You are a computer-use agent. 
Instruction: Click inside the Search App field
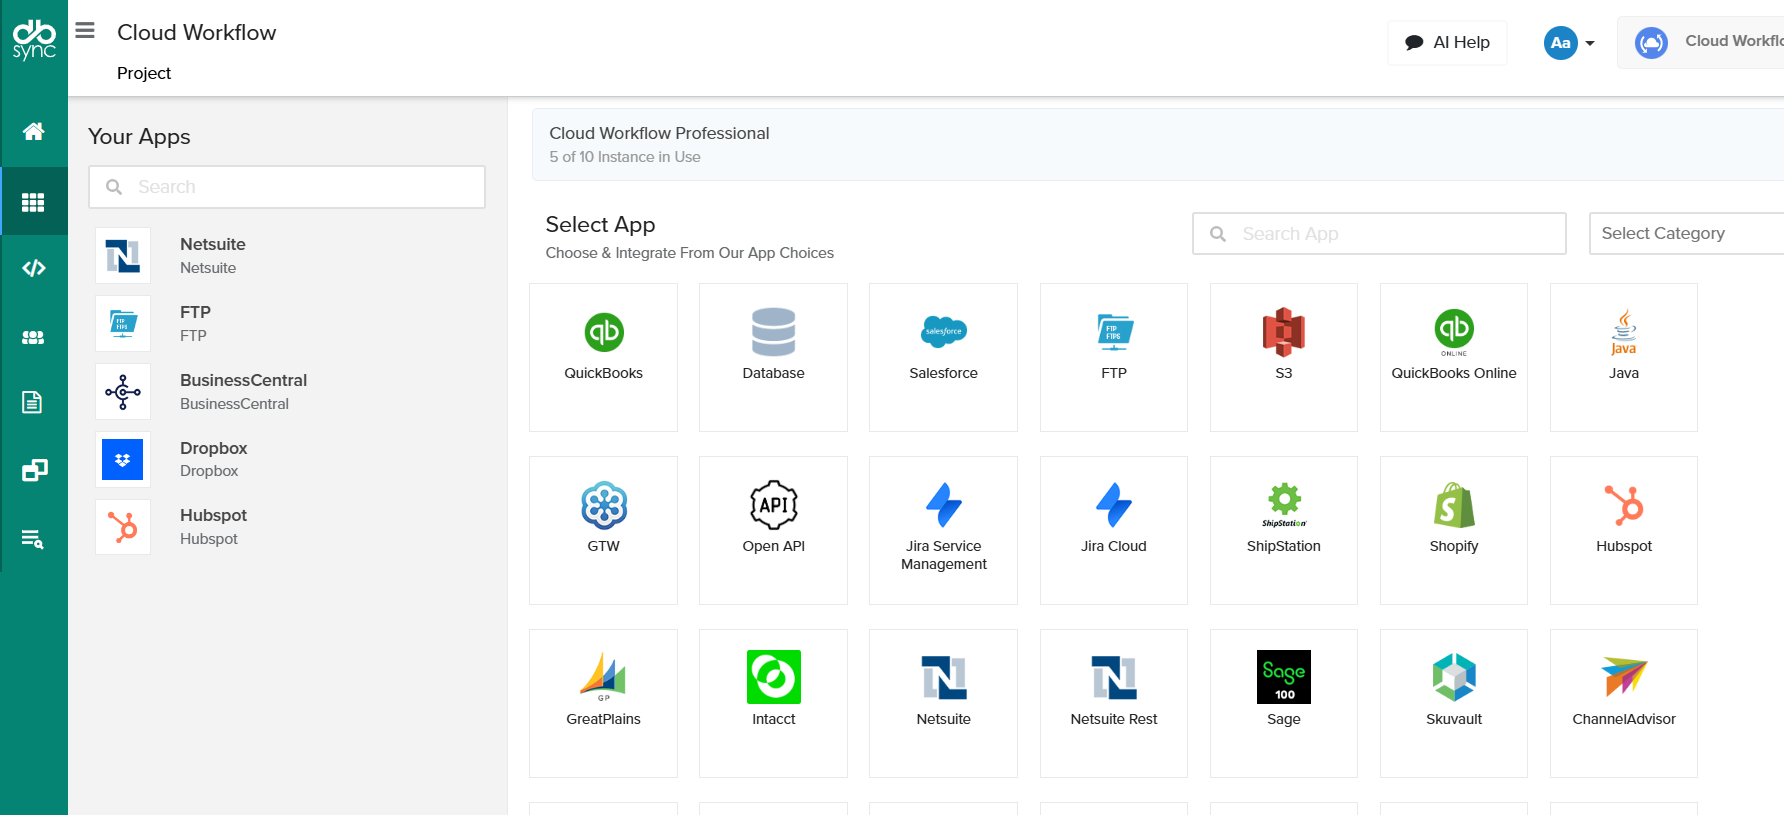pos(1379,233)
